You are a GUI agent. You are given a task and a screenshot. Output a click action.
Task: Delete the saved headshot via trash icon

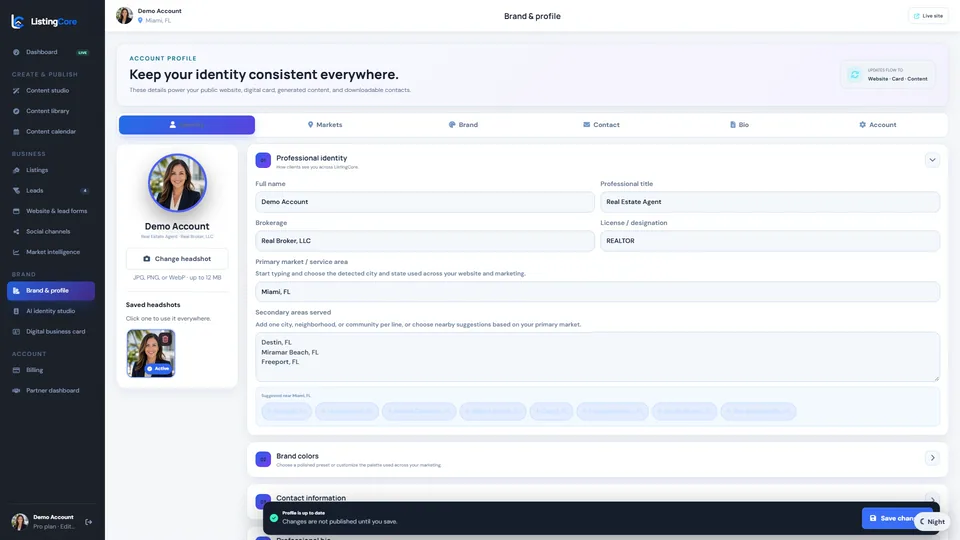(165, 339)
